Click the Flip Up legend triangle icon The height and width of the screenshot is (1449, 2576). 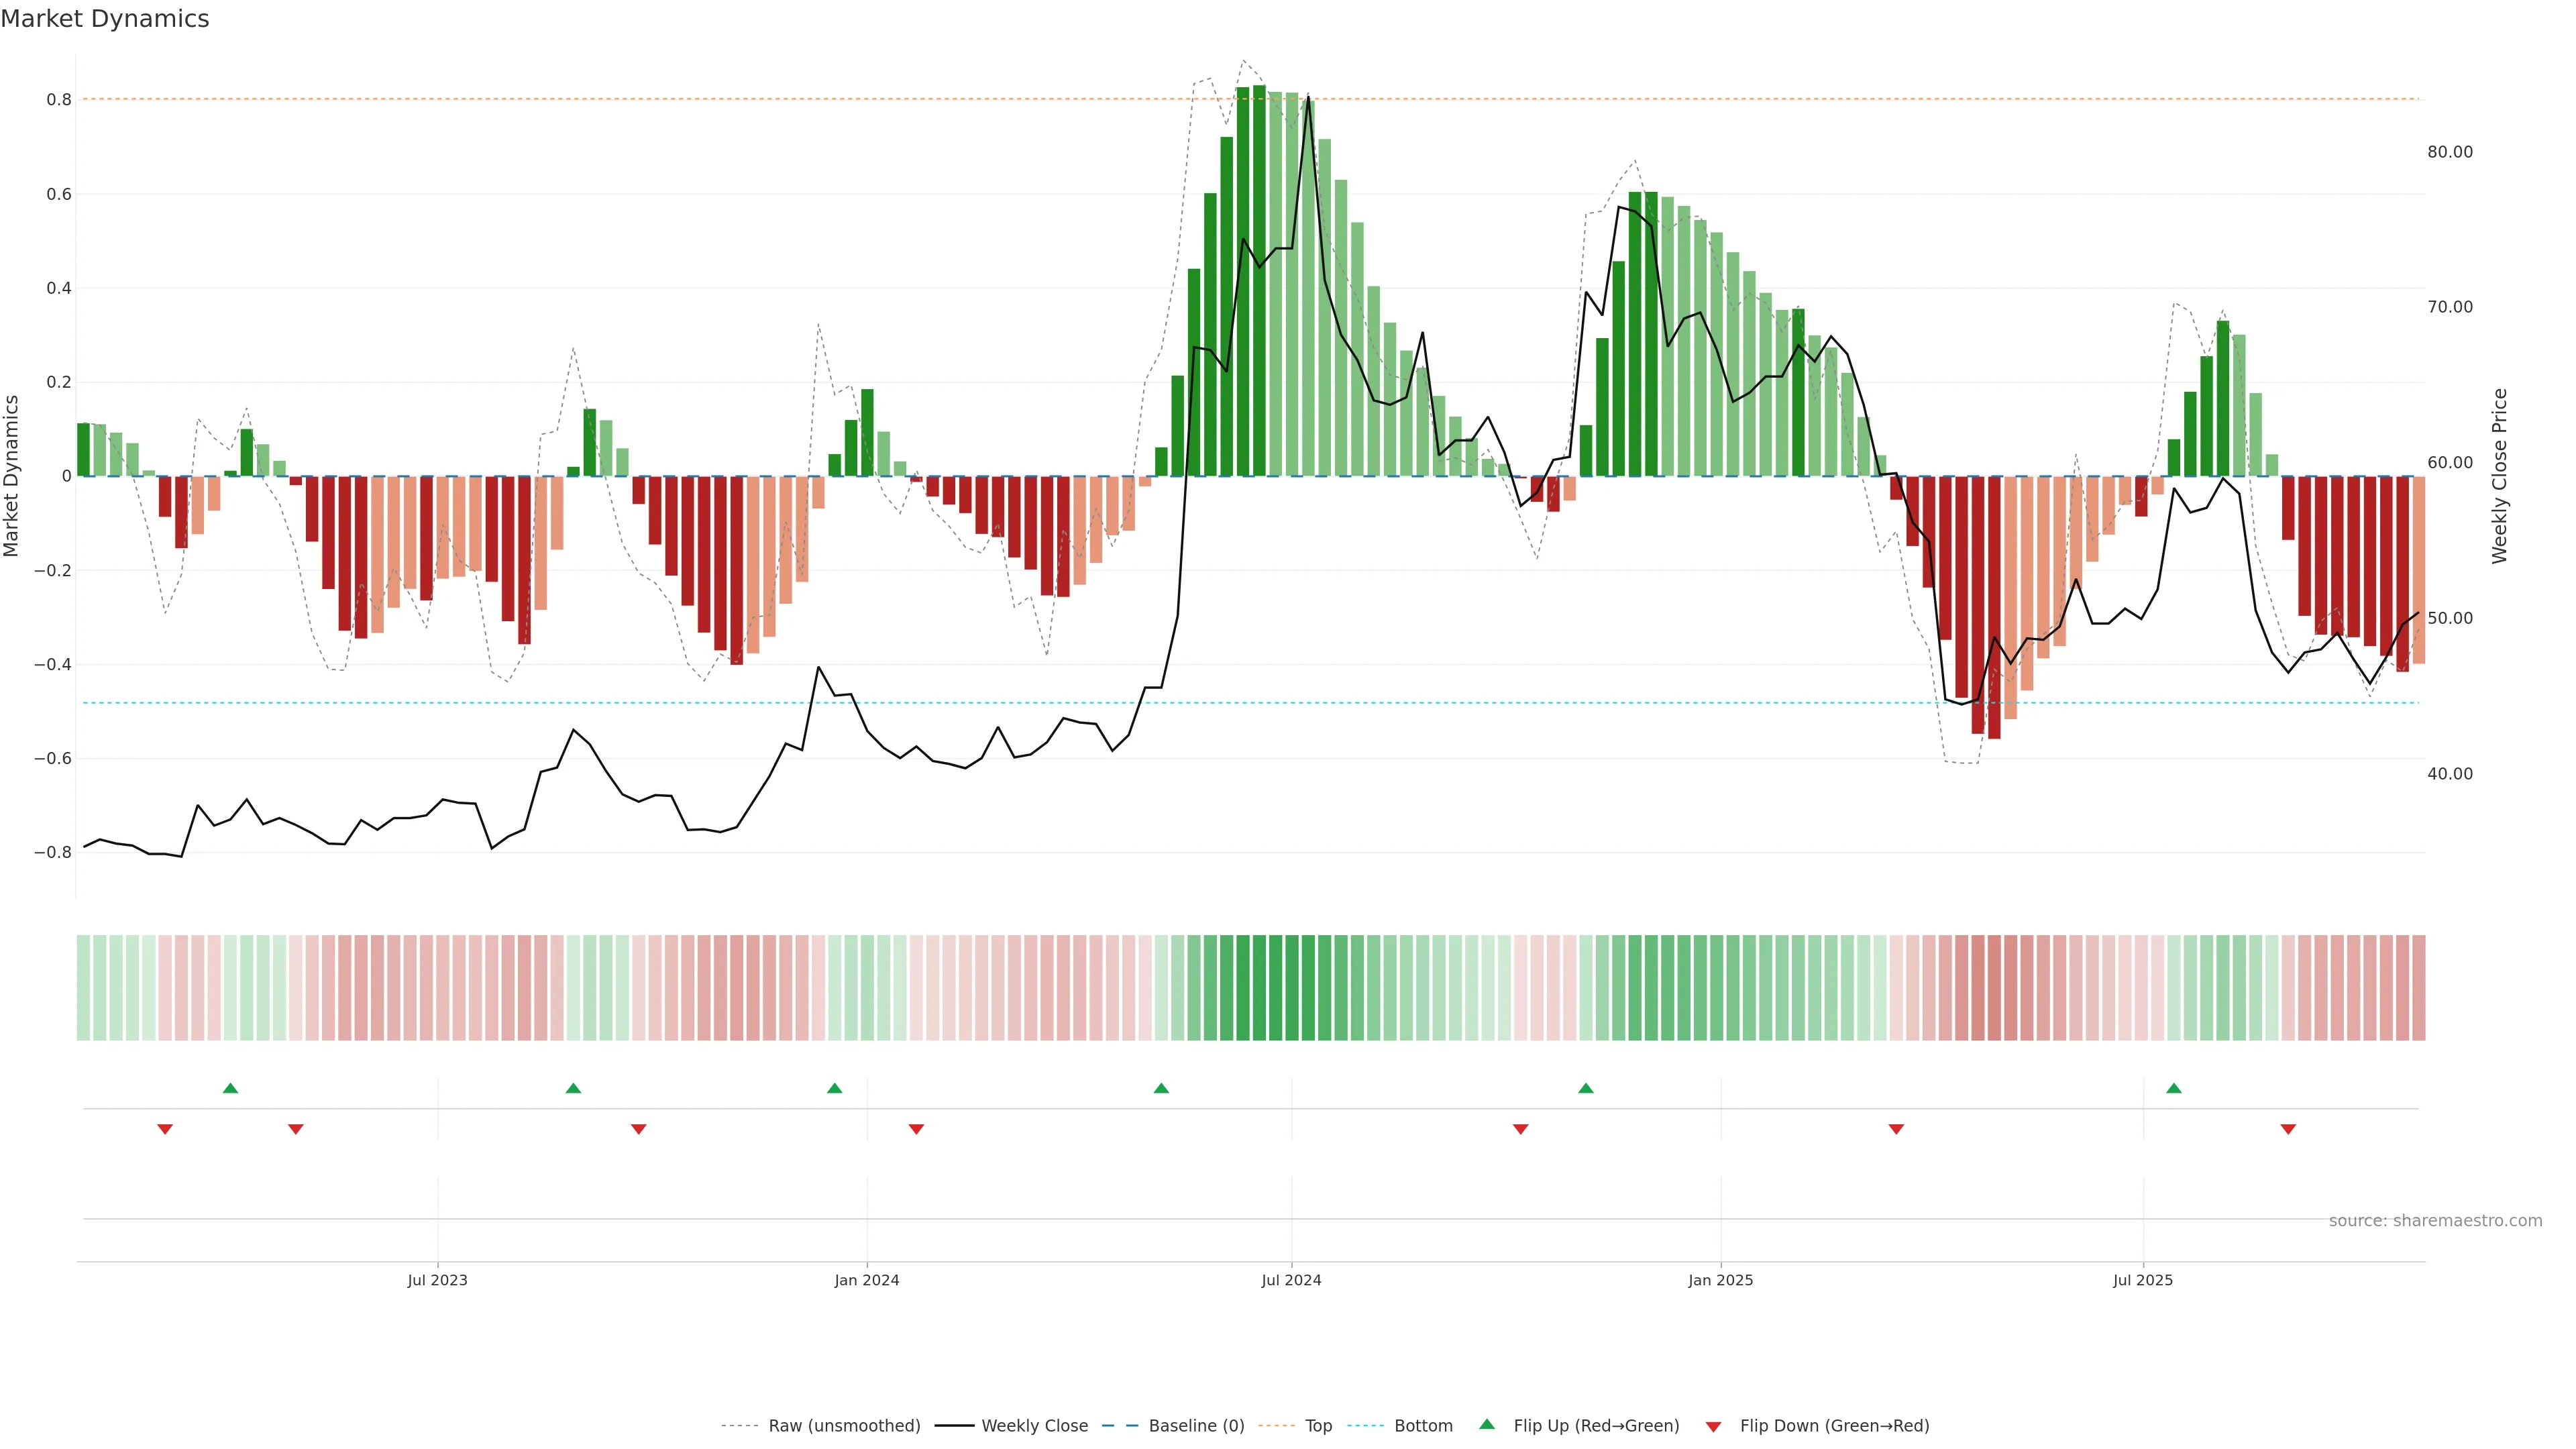pyautogui.click(x=1486, y=1424)
